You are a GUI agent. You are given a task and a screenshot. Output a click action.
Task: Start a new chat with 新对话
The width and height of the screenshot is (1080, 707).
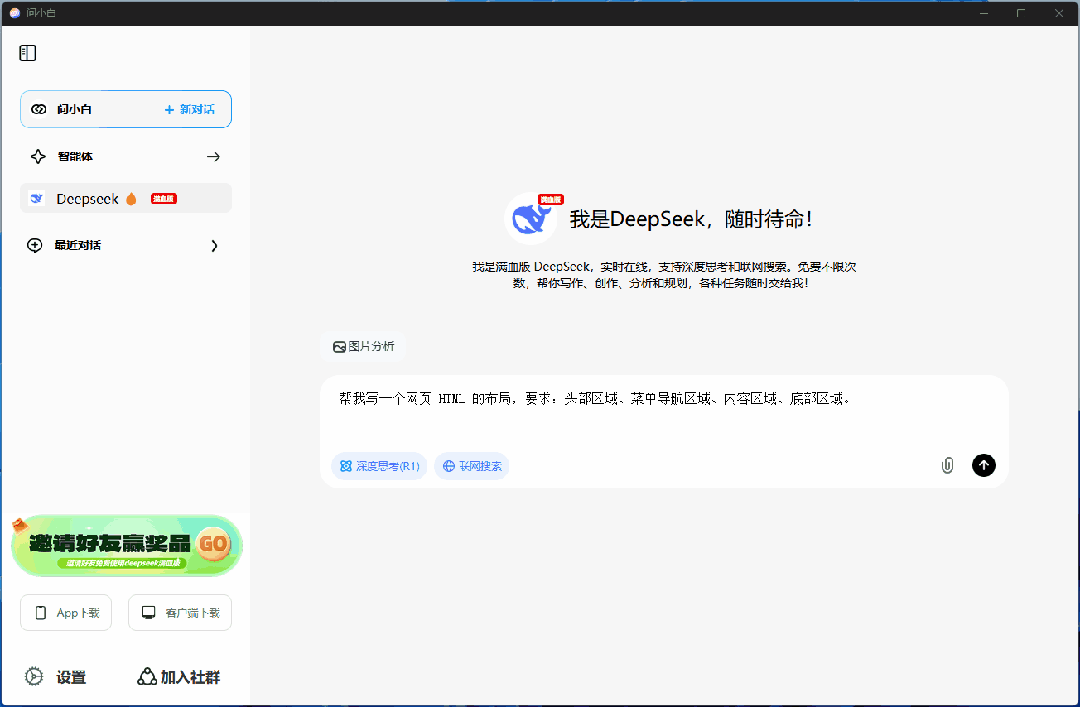click(x=190, y=109)
